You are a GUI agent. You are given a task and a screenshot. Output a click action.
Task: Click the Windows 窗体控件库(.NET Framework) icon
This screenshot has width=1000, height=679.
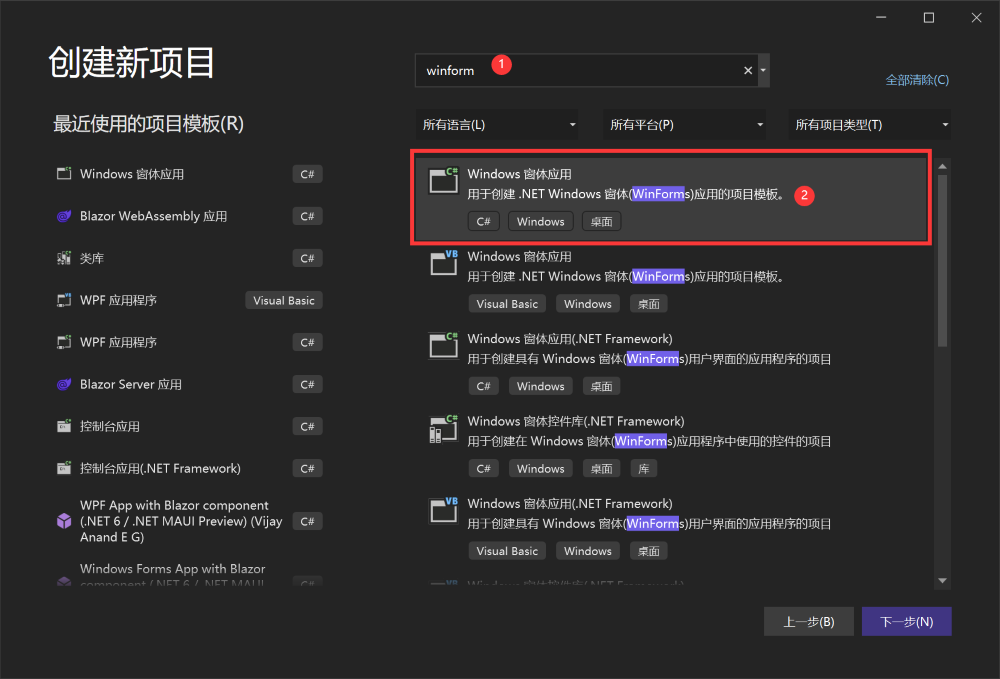[443, 428]
